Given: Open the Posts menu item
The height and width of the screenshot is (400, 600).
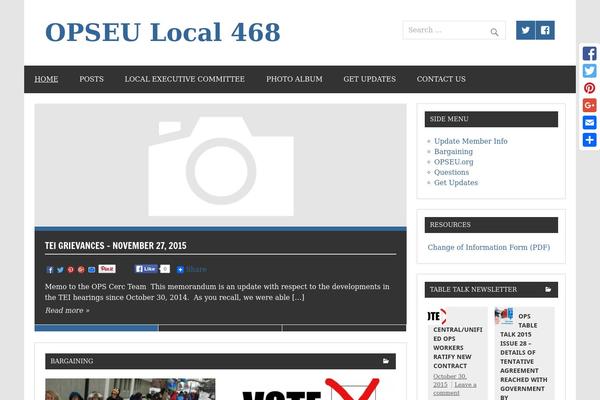Looking at the screenshot, I should (x=91, y=79).
